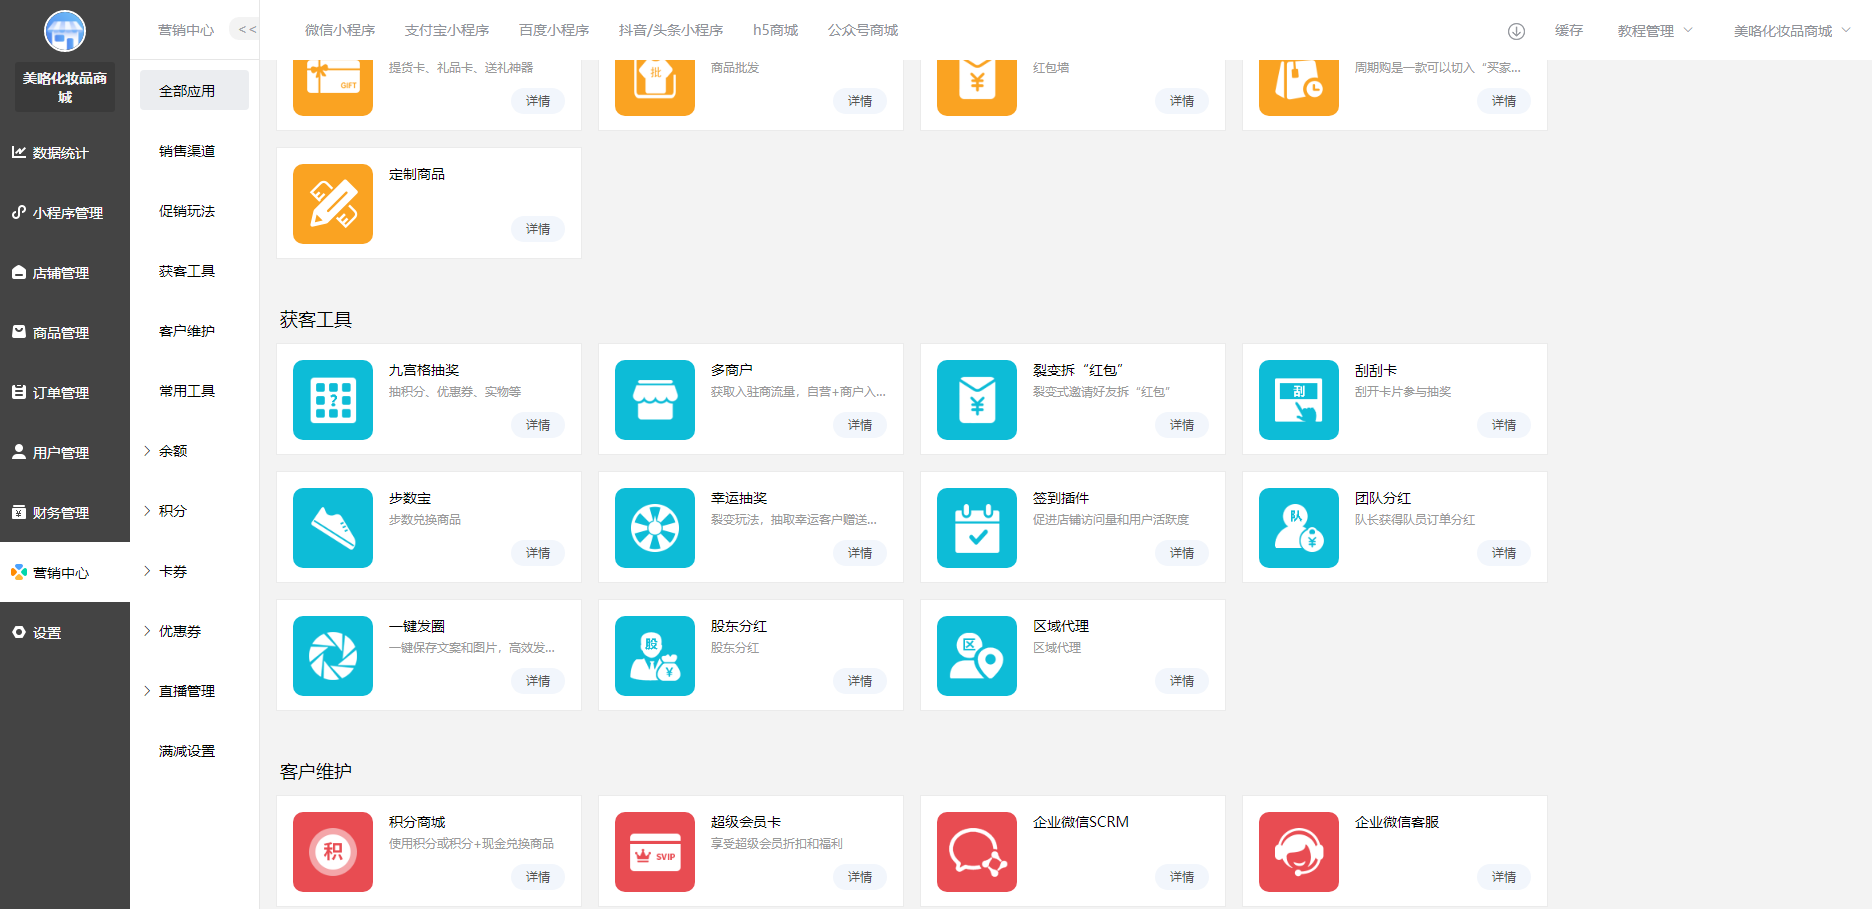Click the 区域代理 location icon
This screenshot has height=909, width=1872.
(x=977, y=656)
